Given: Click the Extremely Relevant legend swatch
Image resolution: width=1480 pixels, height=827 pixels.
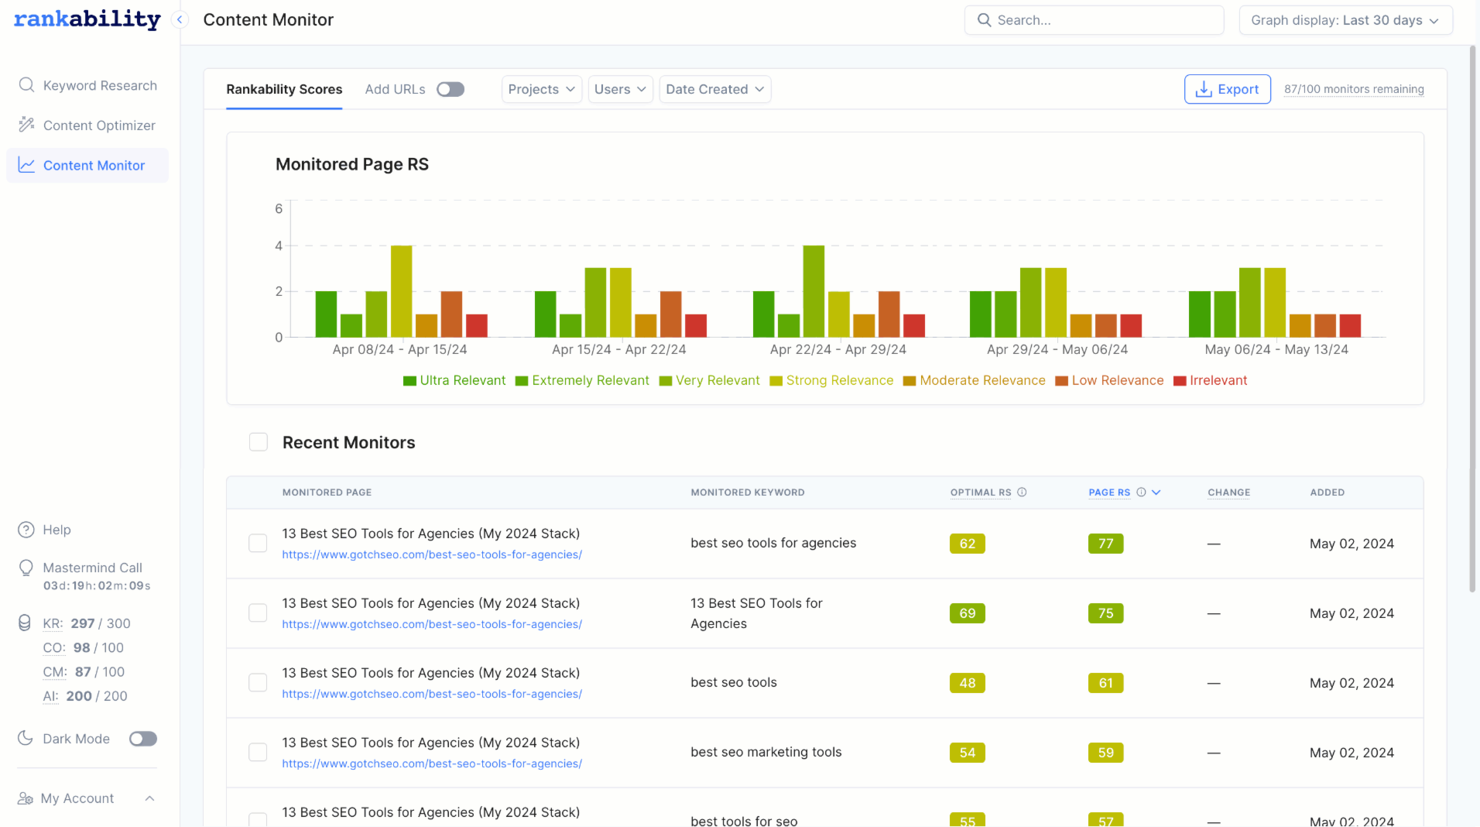Looking at the screenshot, I should tap(521, 381).
